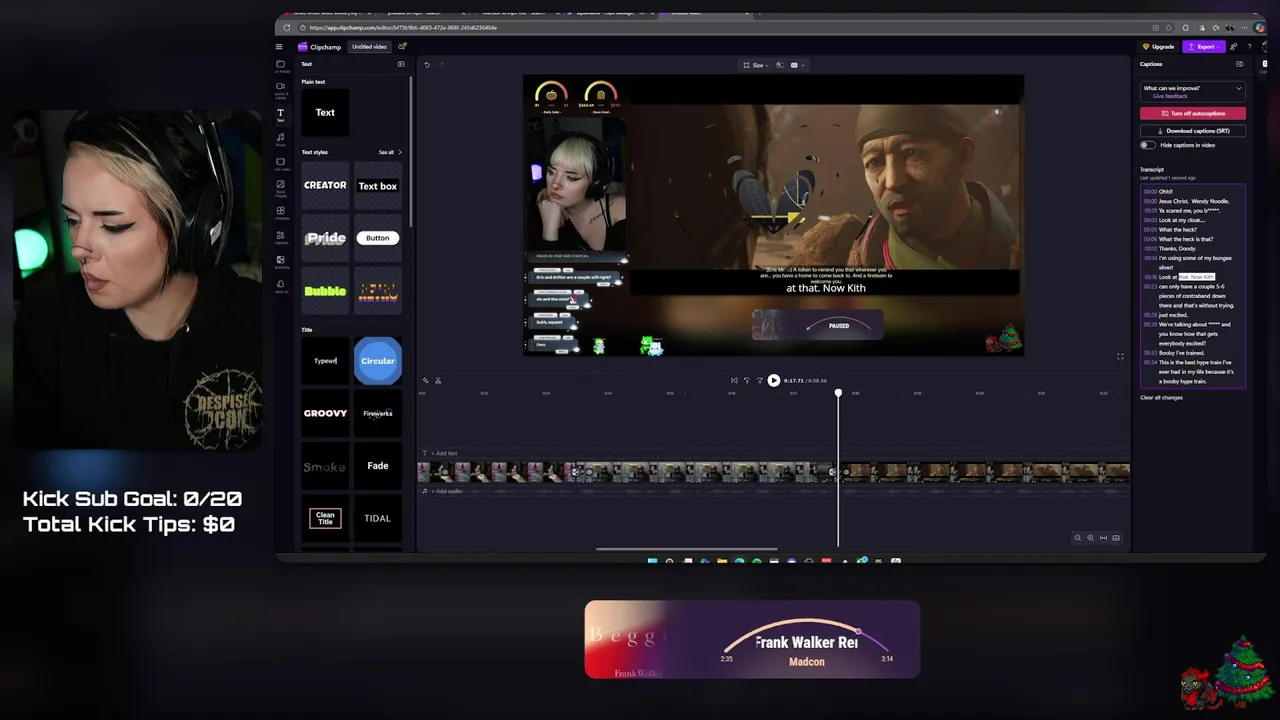
Task: Click the split scissors tool
Action: coord(438,380)
